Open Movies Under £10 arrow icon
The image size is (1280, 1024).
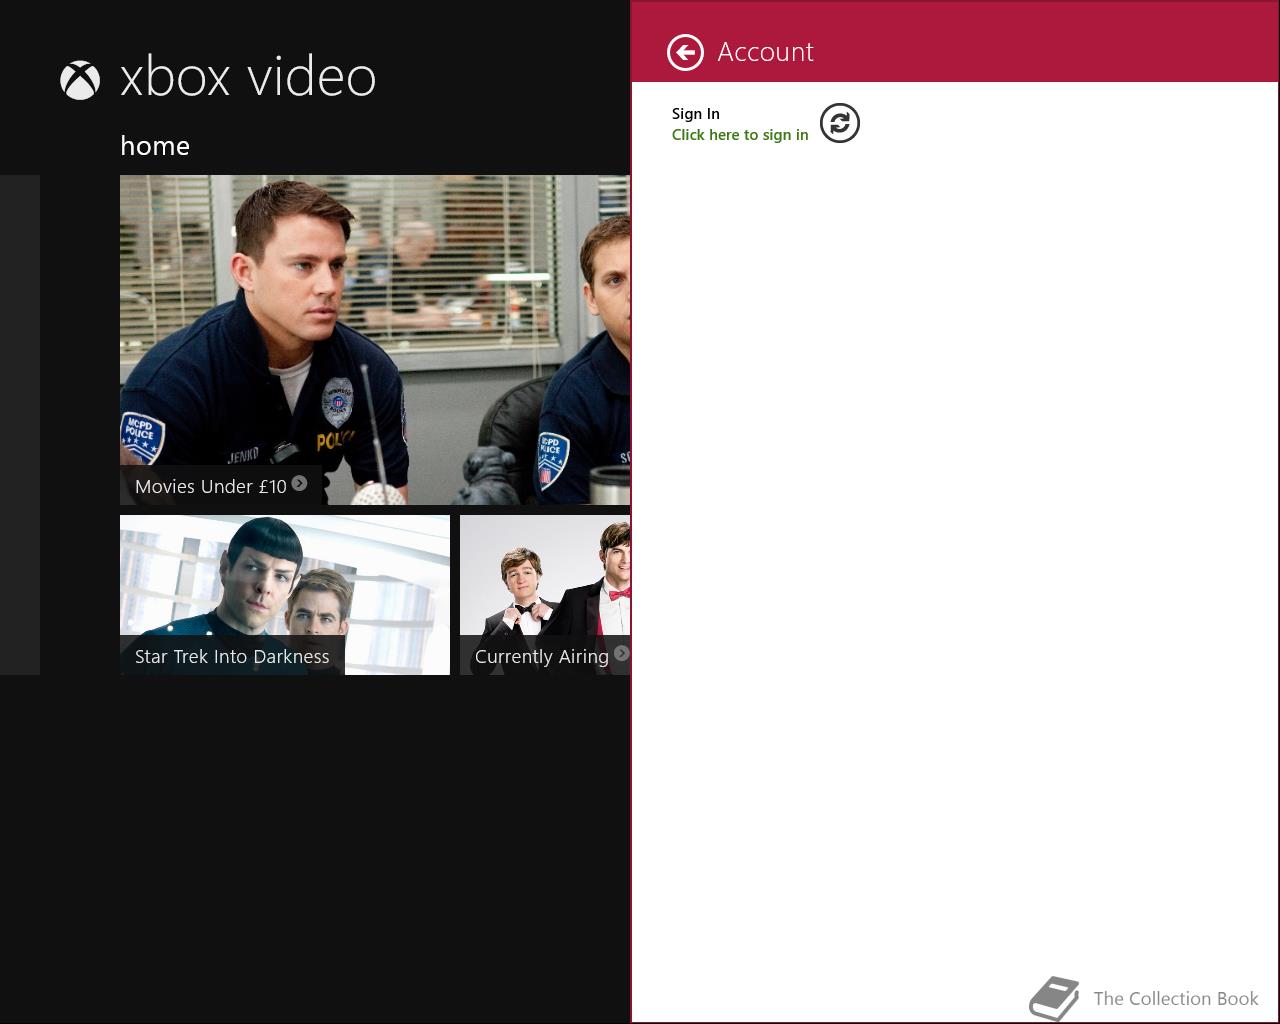click(299, 484)
